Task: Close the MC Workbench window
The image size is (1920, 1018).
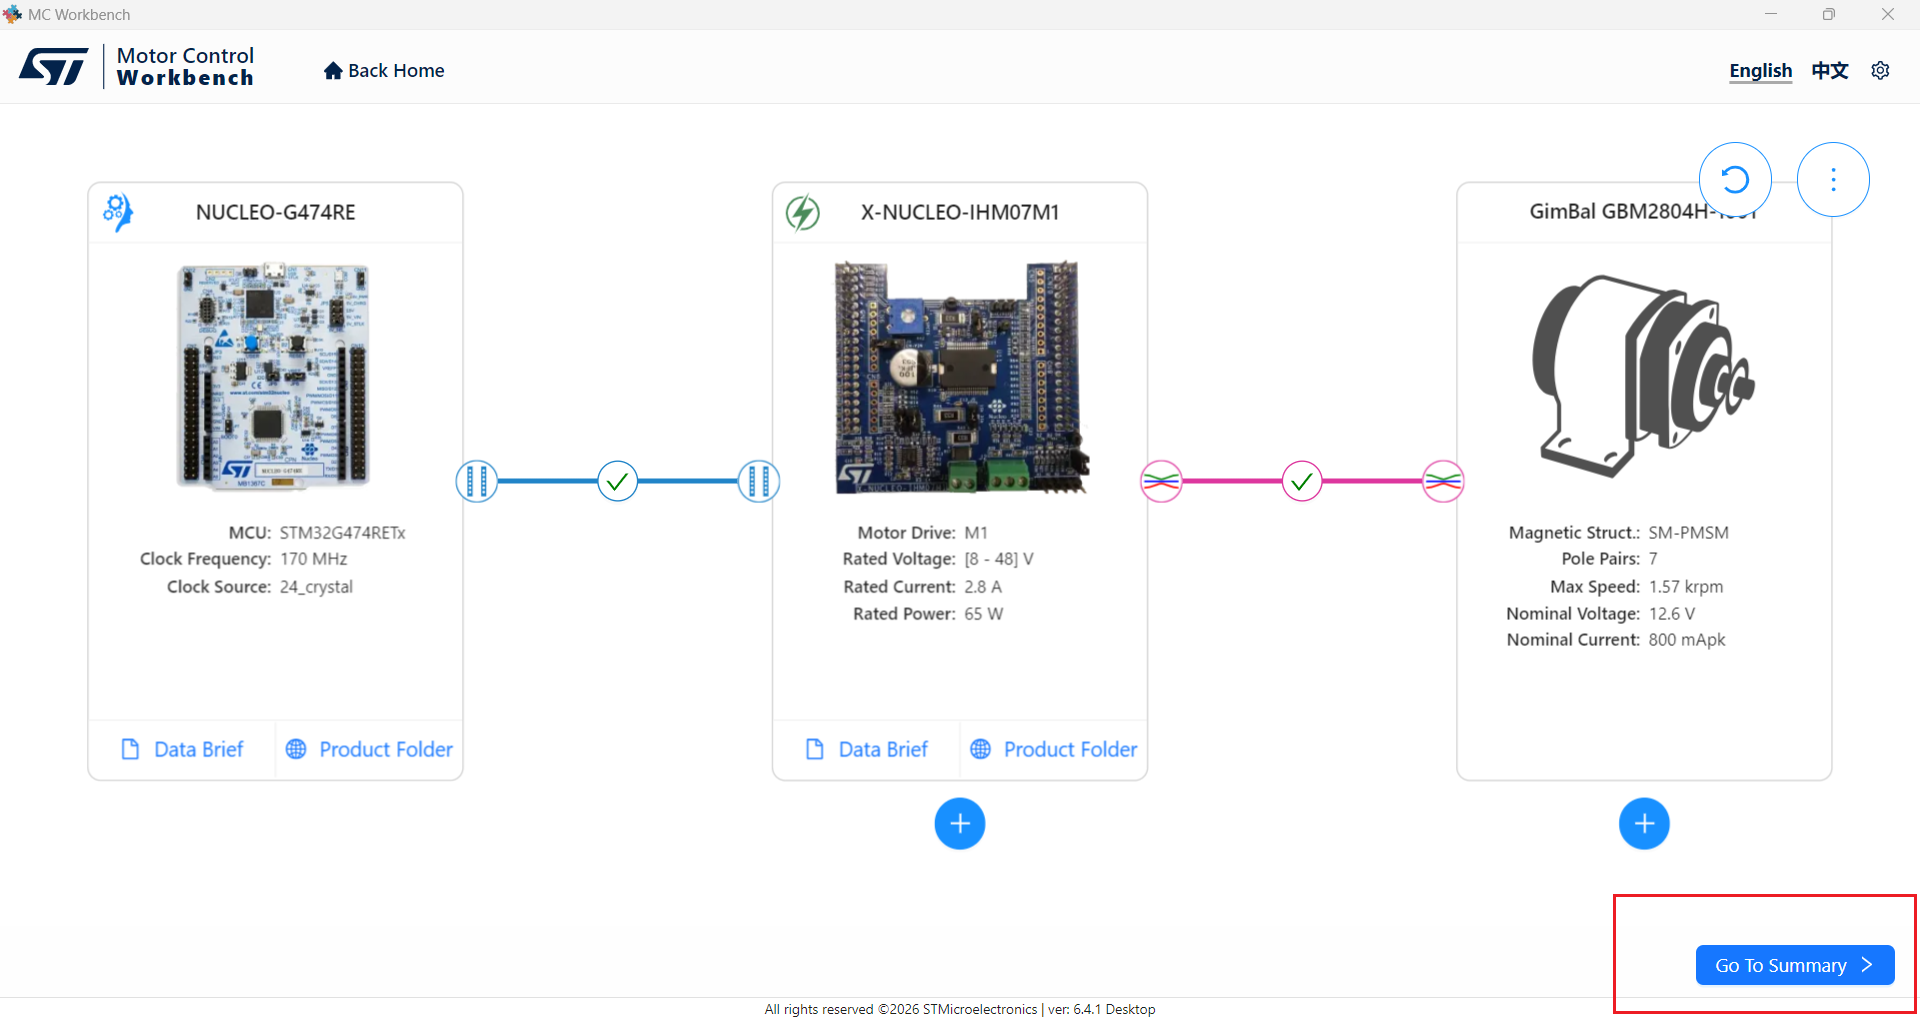Action: click(1888, 14)
